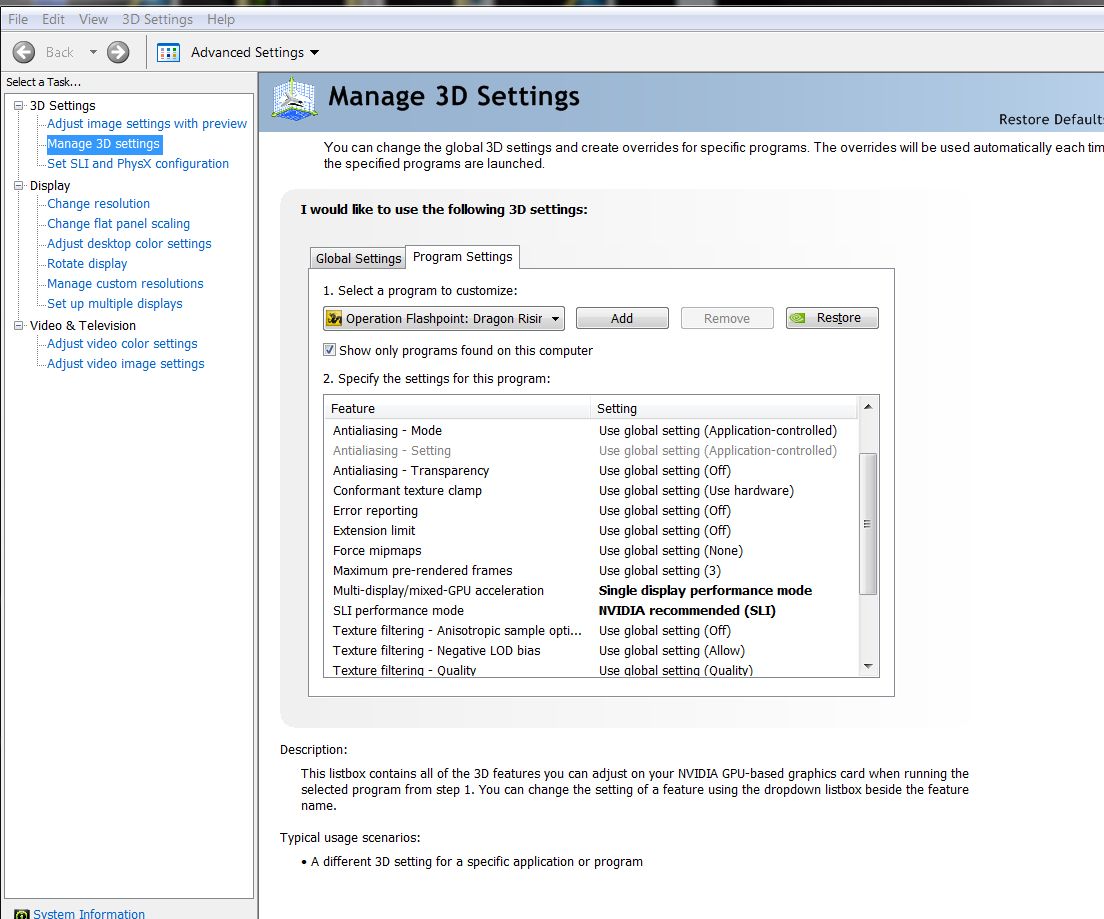This screenshot has height=919, width=1104.
Task: Select the Antialiasing - Transparency row
Action: click(591, 470)
